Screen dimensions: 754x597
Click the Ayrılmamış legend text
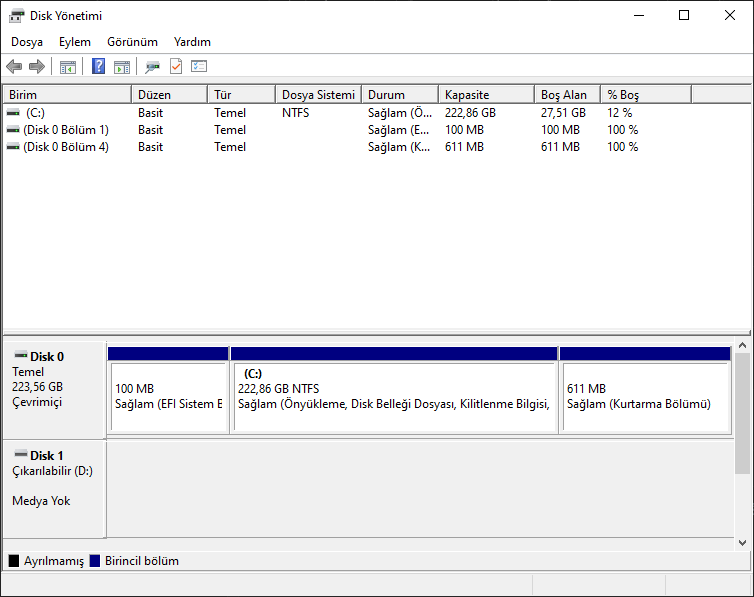pos(54,561)
